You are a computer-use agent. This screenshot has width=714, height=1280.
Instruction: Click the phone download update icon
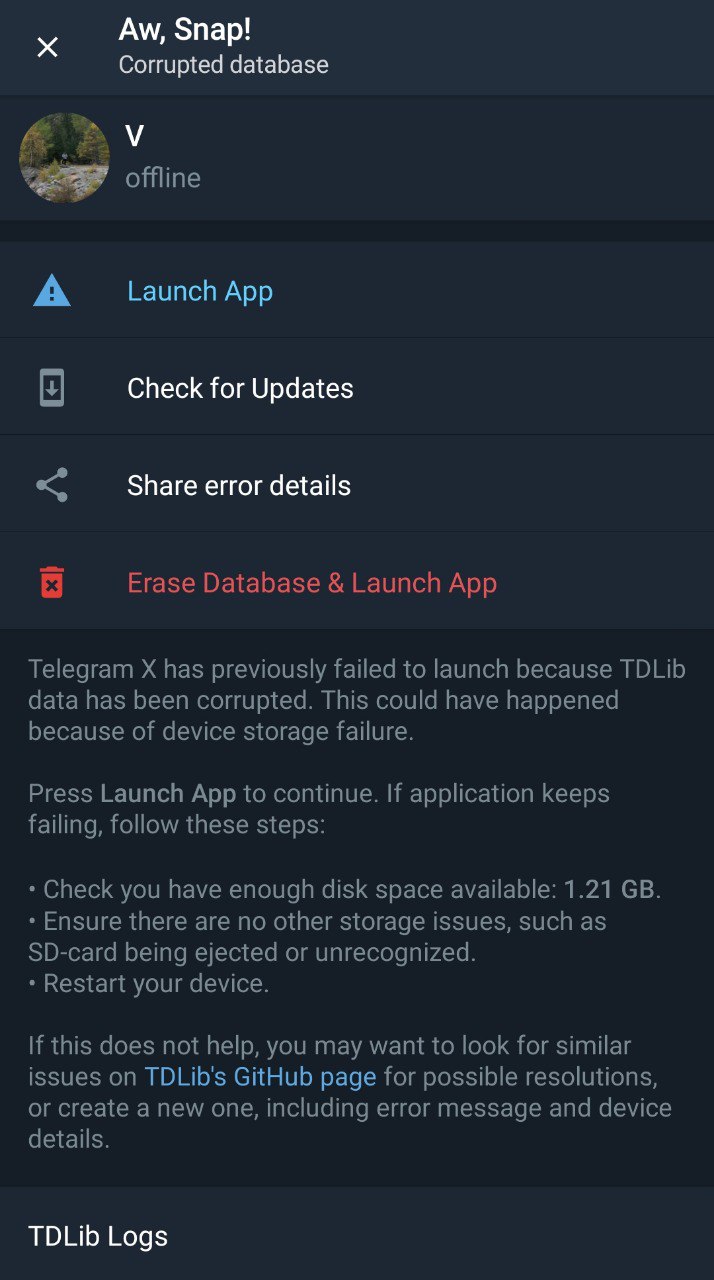[52, 388]
